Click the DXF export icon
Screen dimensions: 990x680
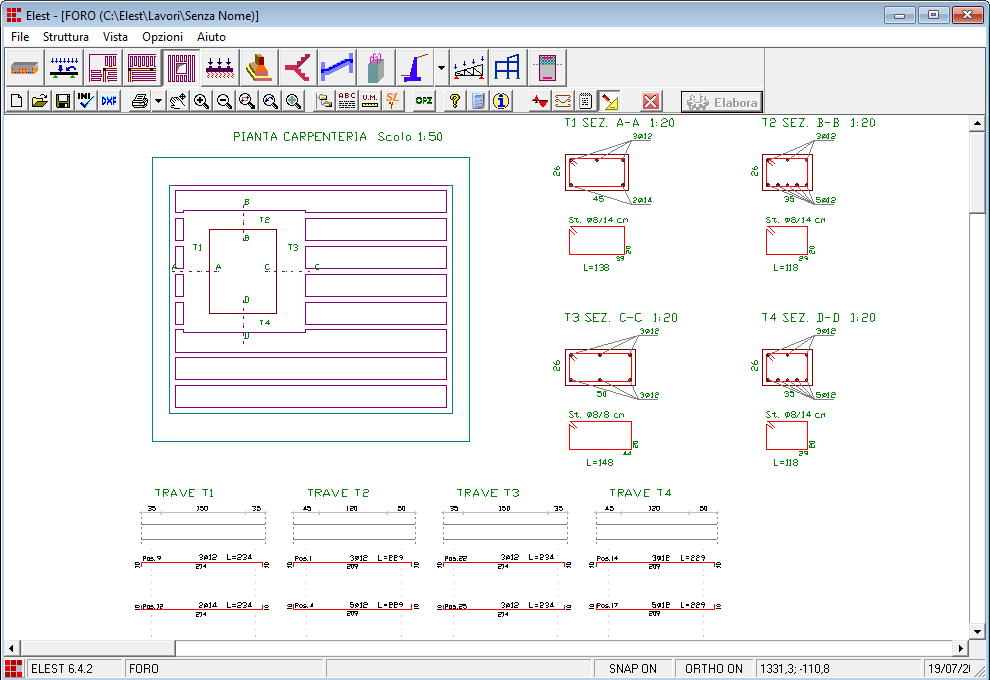click(x=109, y=101)
